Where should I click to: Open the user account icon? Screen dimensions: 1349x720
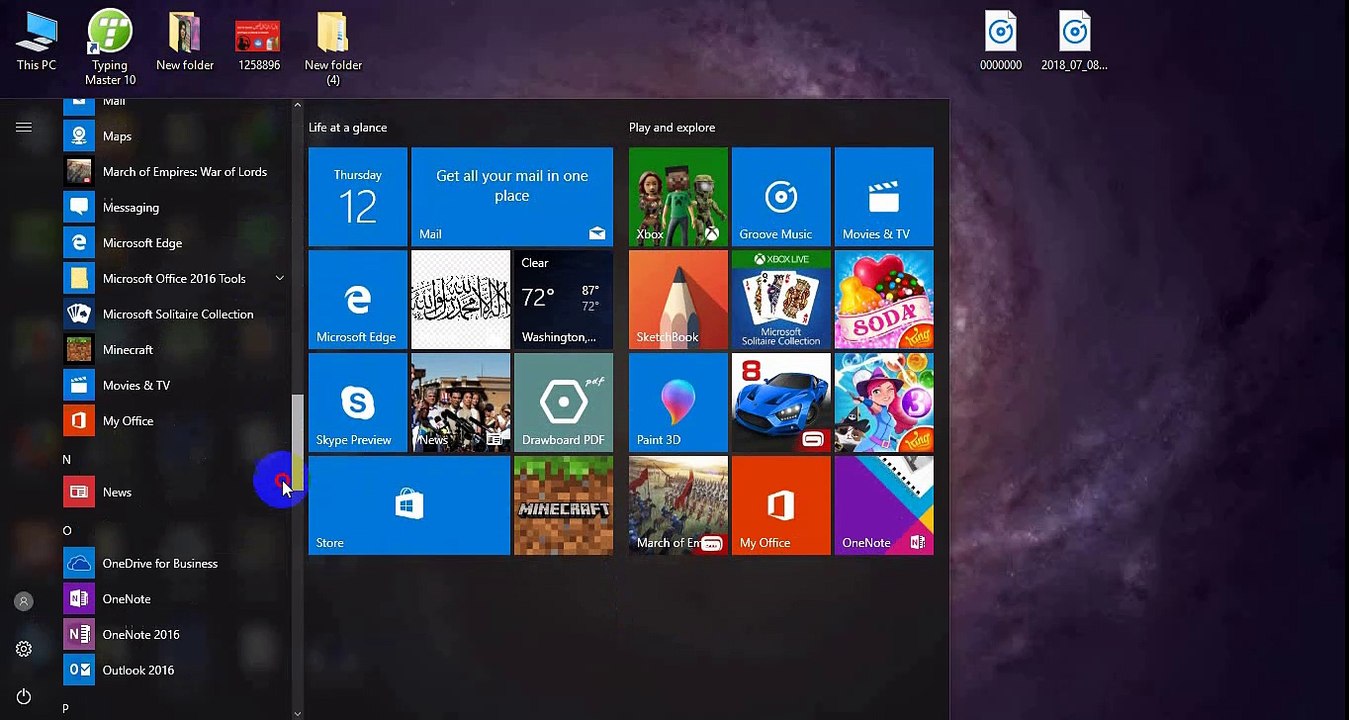point(24,601)
